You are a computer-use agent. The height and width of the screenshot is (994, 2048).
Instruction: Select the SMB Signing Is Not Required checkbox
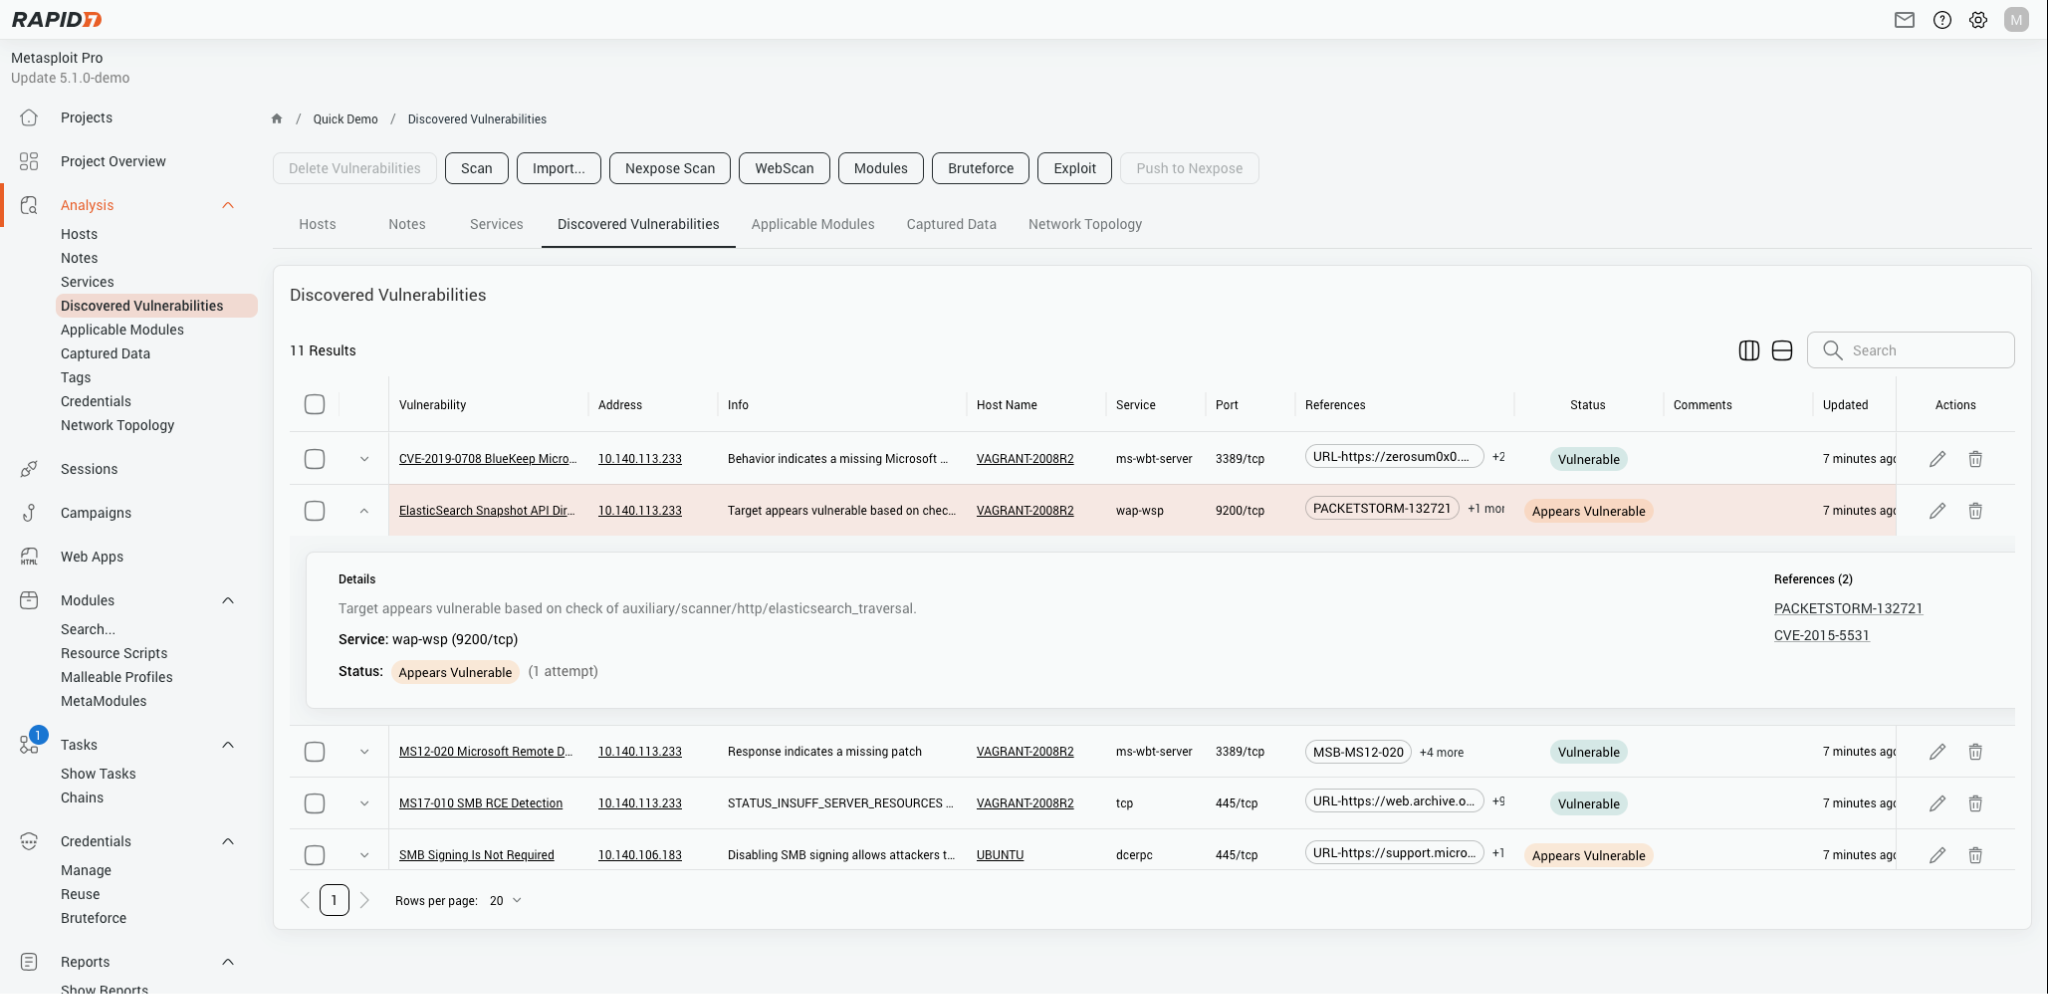pos(315,855)
